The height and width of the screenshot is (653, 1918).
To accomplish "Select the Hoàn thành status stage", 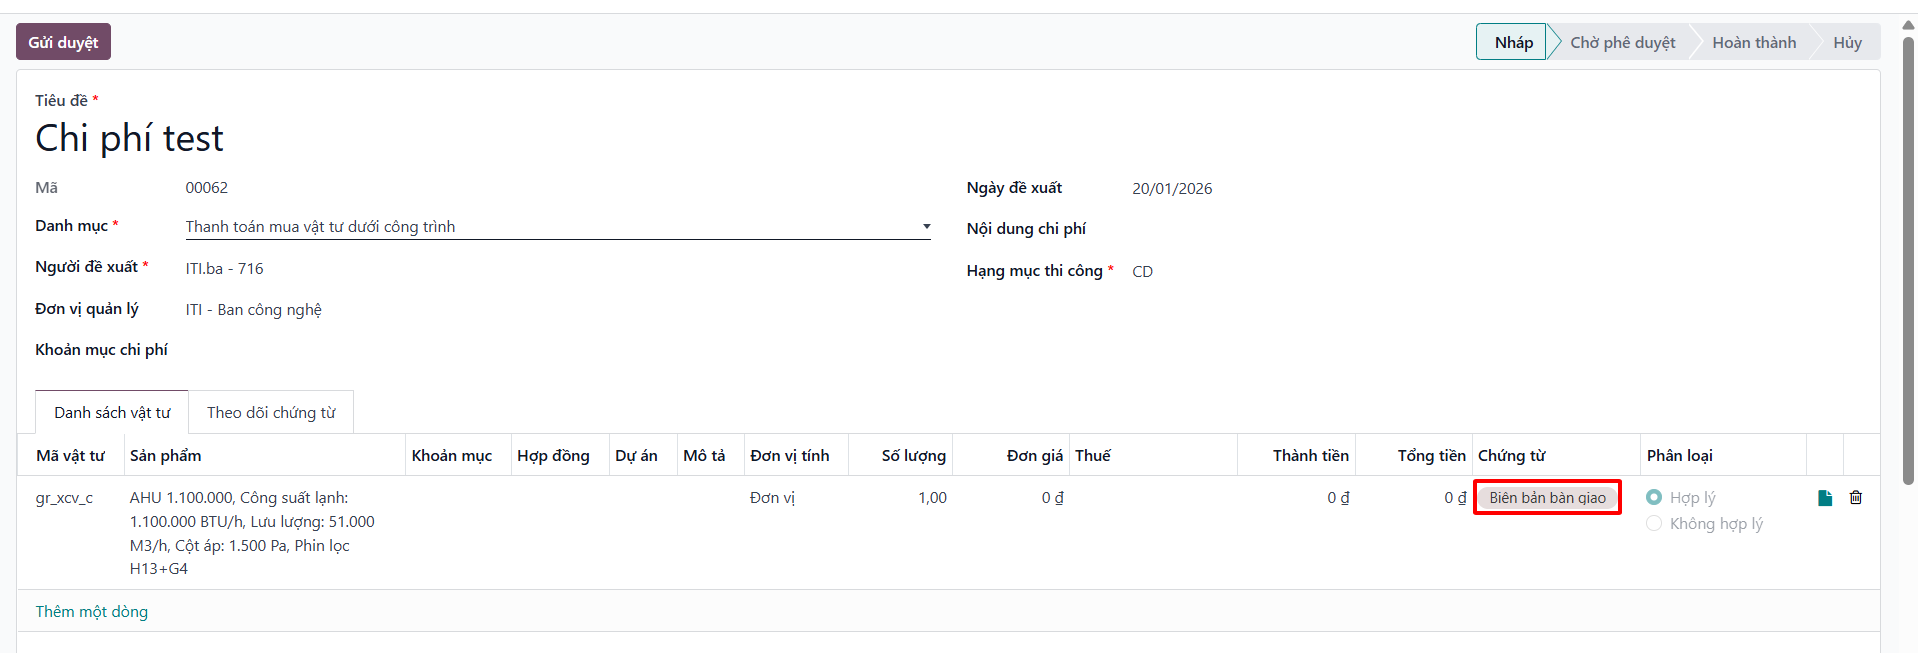I will (1754, 42).
